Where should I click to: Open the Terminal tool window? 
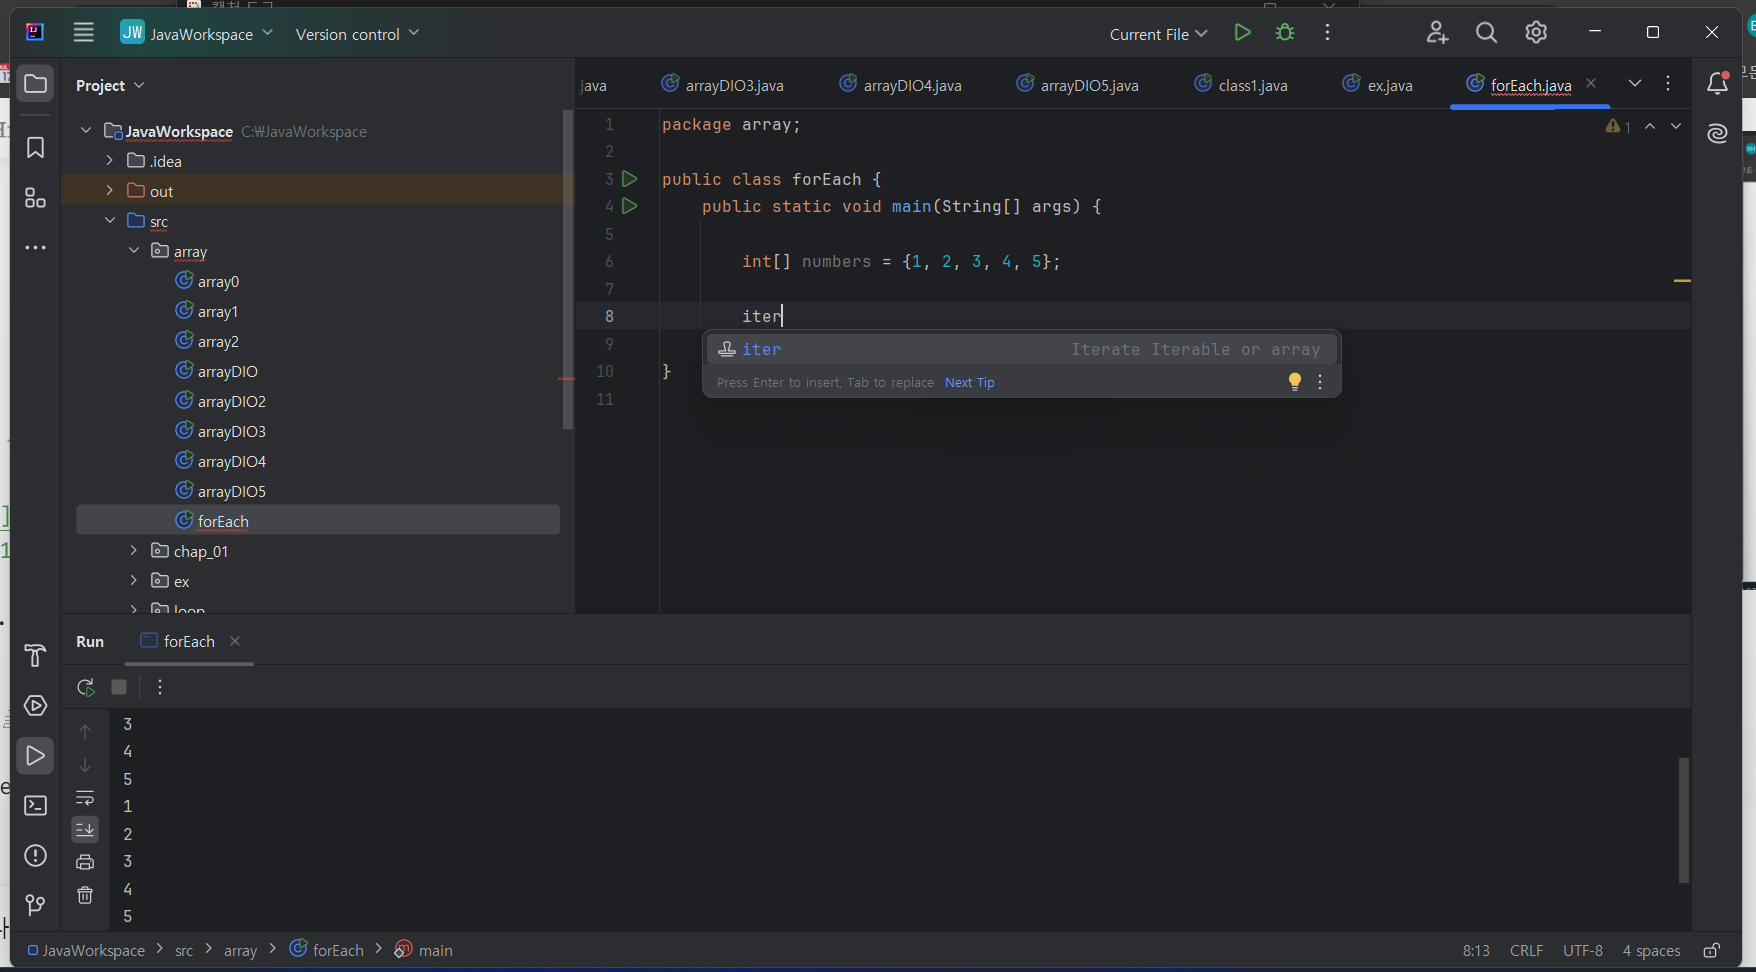[x=35, y=806]
